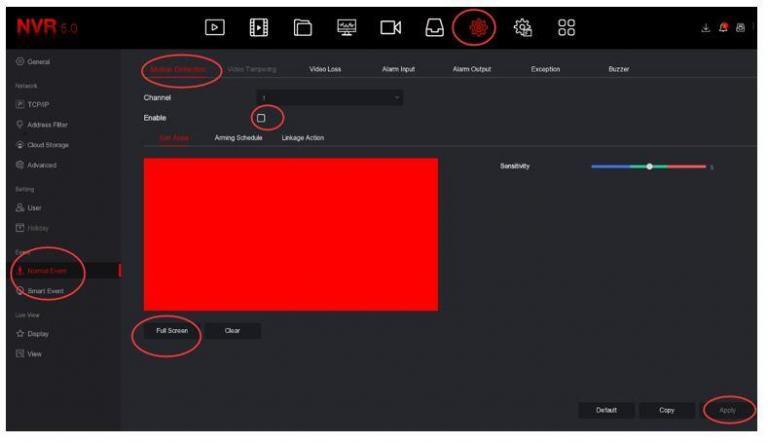Open the monitor graph icon in top bar
Screen dimensions: 768x443
coord(347,27)
